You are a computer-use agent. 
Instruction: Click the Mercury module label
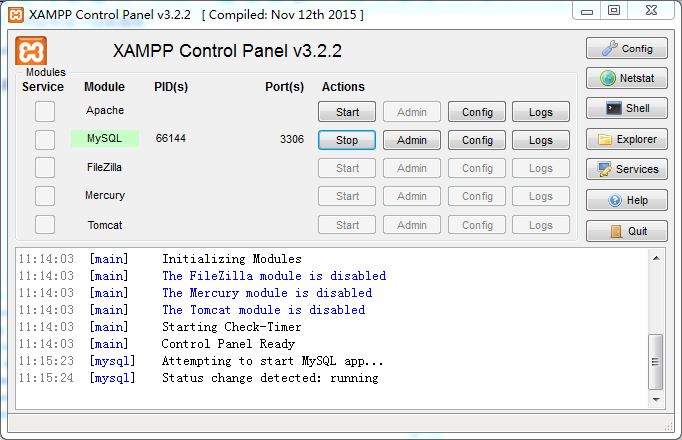click(x=105, y=196)
